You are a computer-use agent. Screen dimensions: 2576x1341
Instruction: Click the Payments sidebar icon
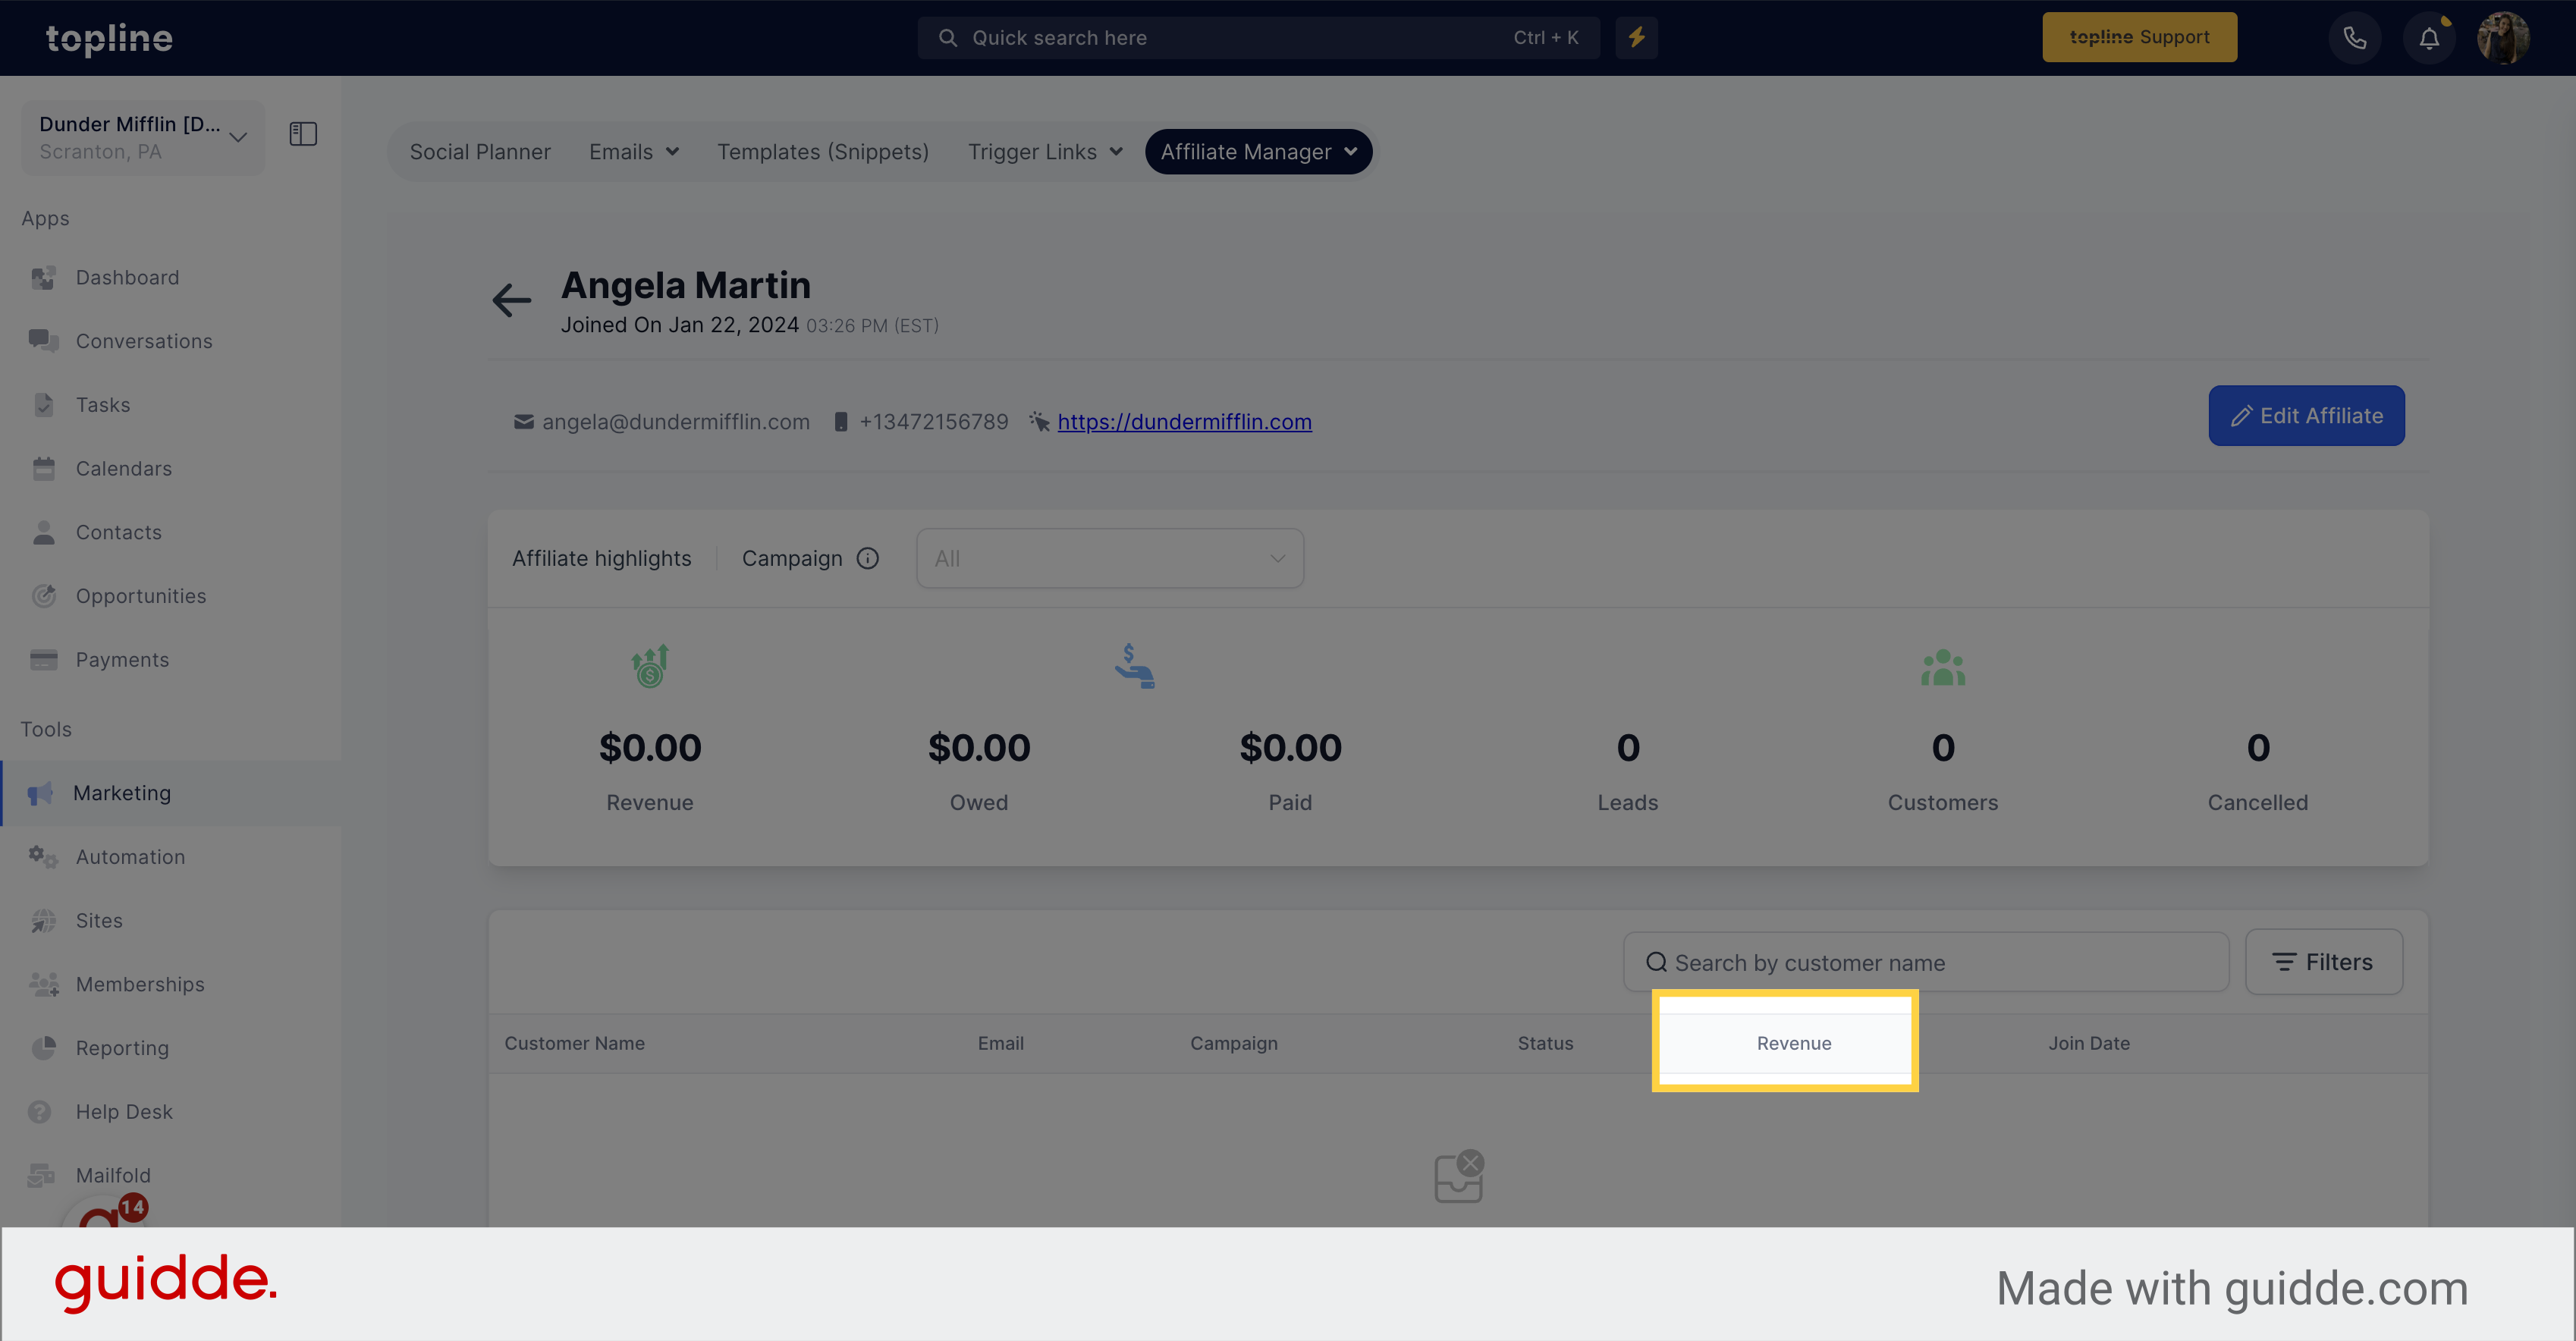click(x=43, y=660)
